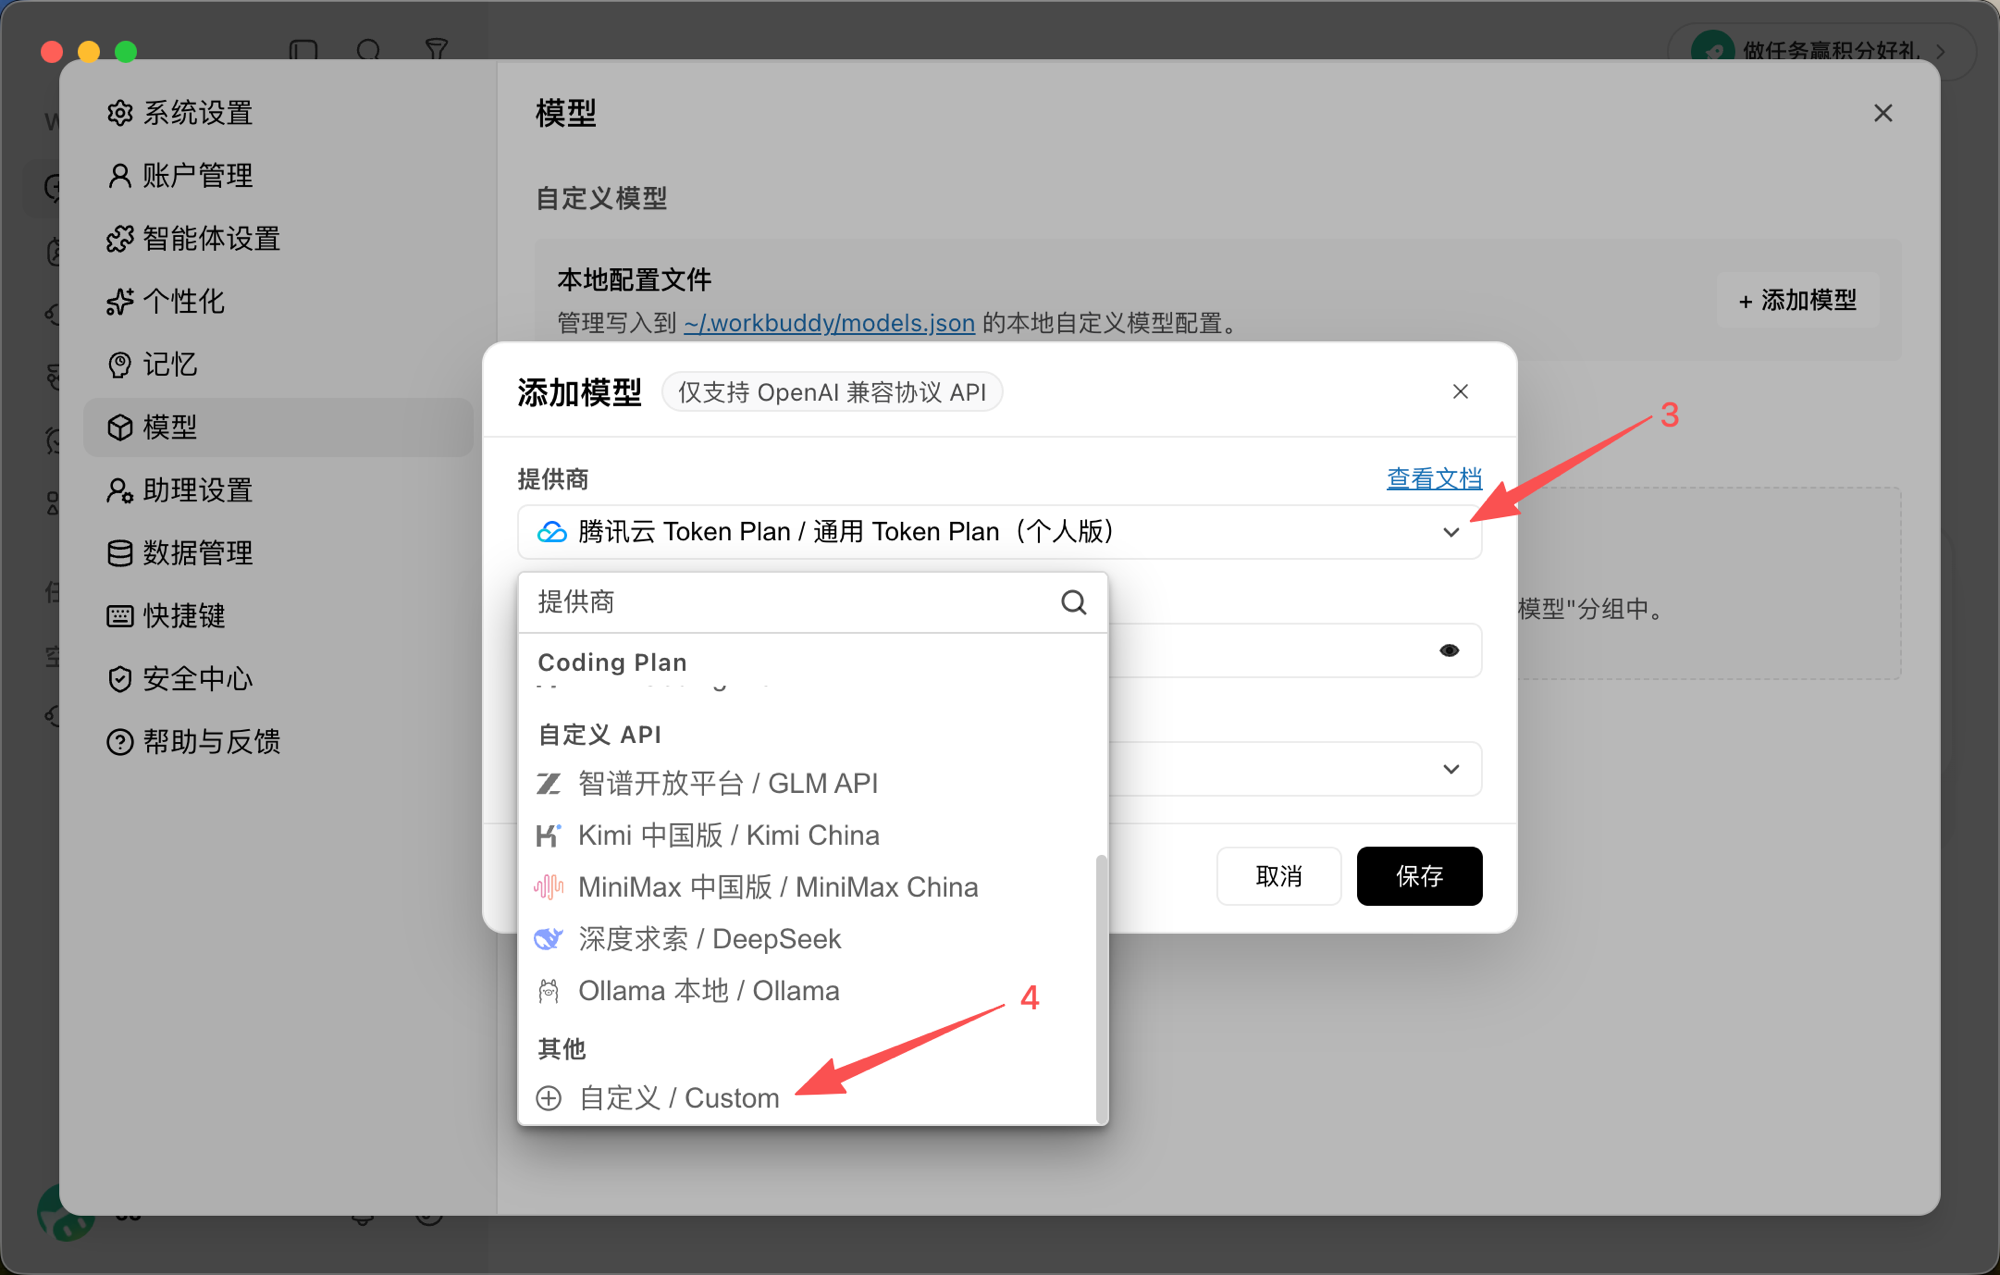Image resolution: width=2000 pixels, height=1275 pixels.
Task: Close the 模型 settings panel
Action: tap(1883, 113)
